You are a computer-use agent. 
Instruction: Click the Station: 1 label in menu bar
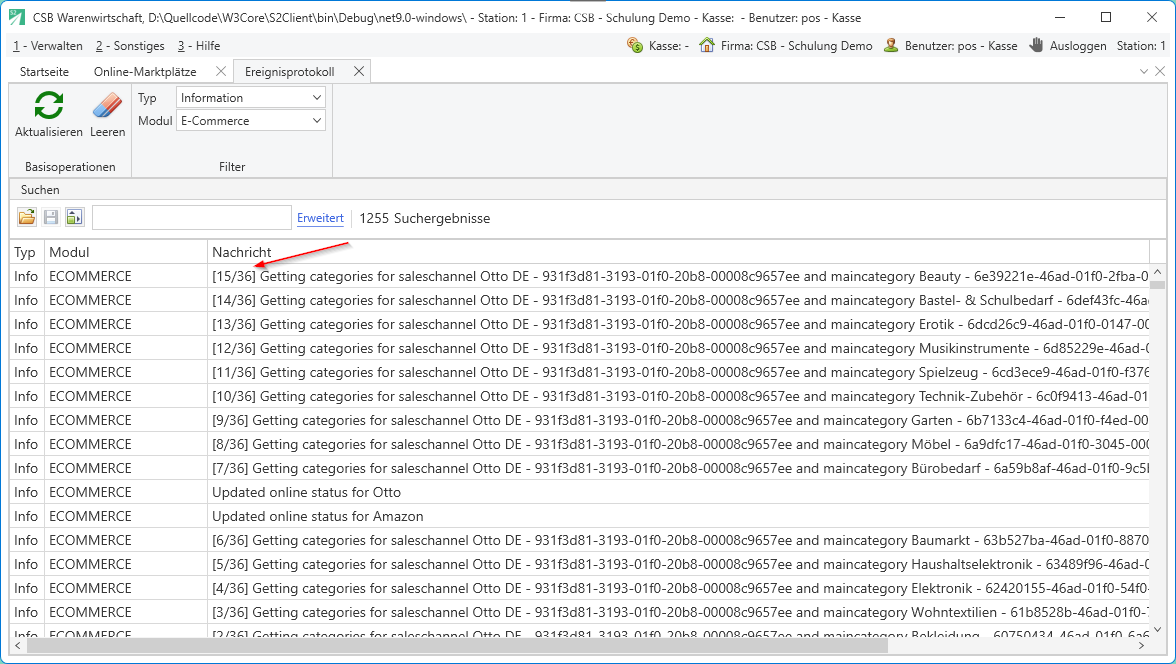point(1141,46)
